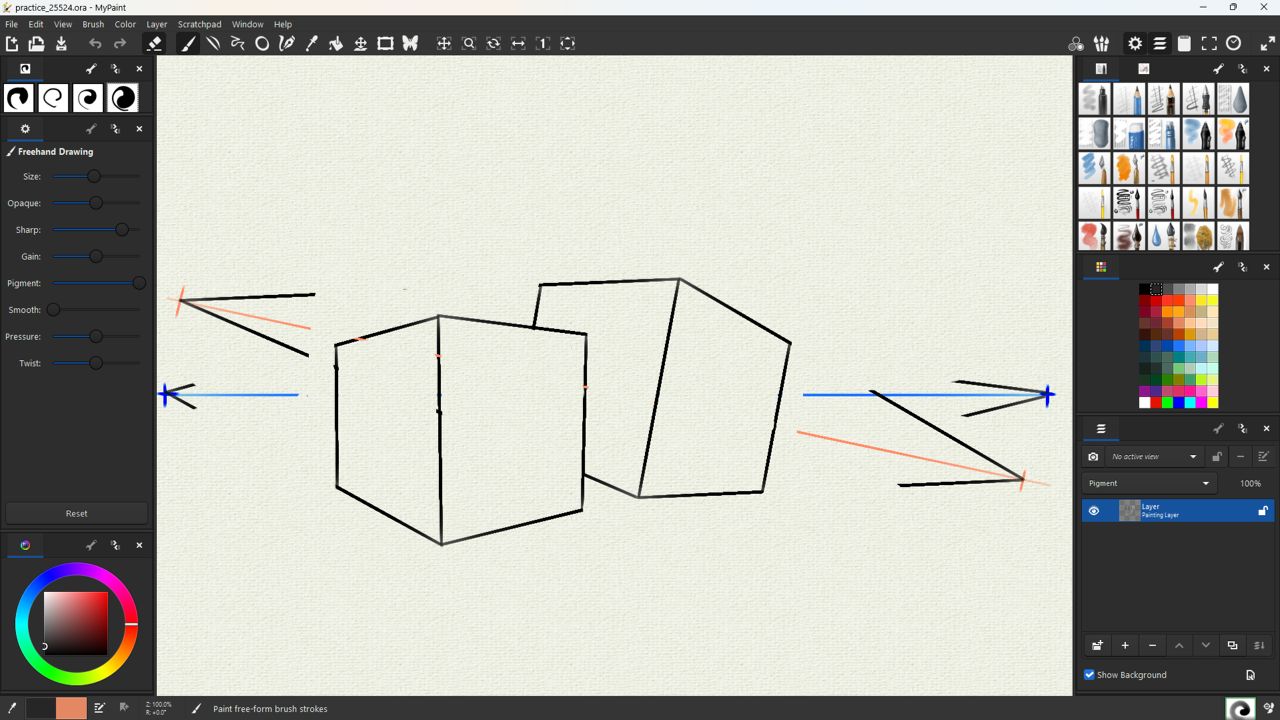The width and height of the screenshot is (1280, 720).
Task: Open the Pigment layer mode dropdown
Action: pos(1148,483)
